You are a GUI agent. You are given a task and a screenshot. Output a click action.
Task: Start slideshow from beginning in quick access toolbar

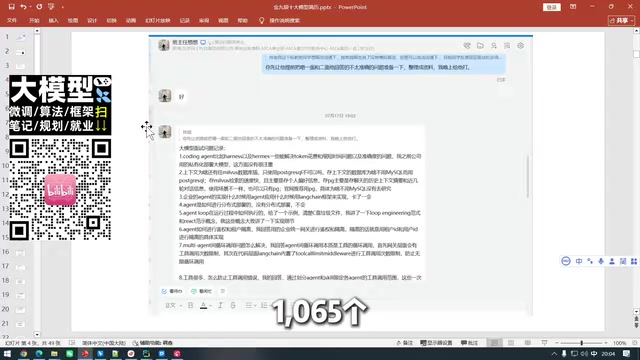coord(51,7)
